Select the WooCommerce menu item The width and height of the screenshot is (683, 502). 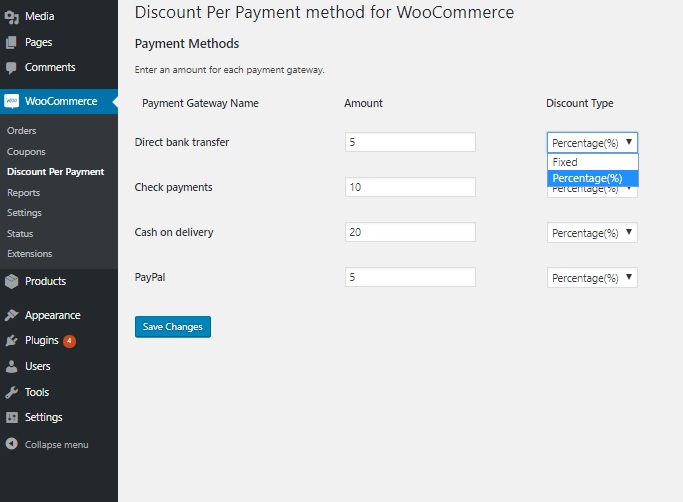[x=61, y=101]
